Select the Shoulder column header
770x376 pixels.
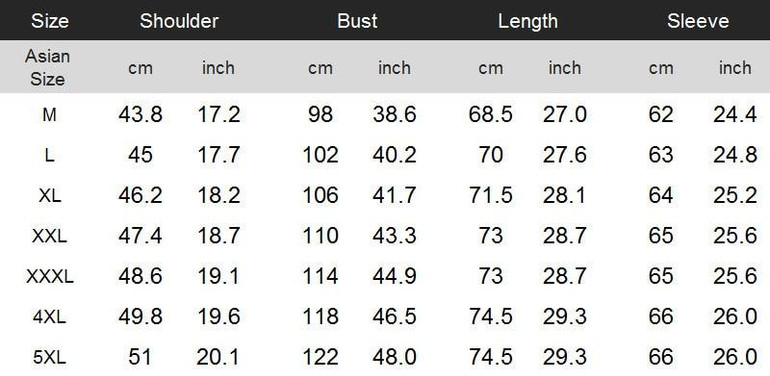(179, 21)
